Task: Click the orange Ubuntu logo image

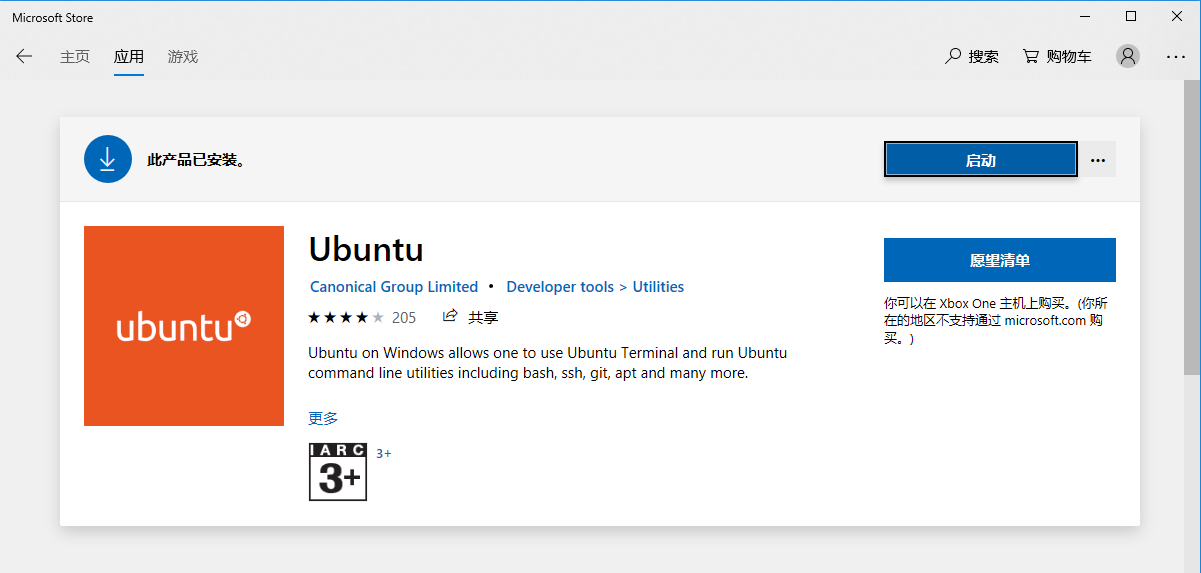Action: tap(184, 326)
